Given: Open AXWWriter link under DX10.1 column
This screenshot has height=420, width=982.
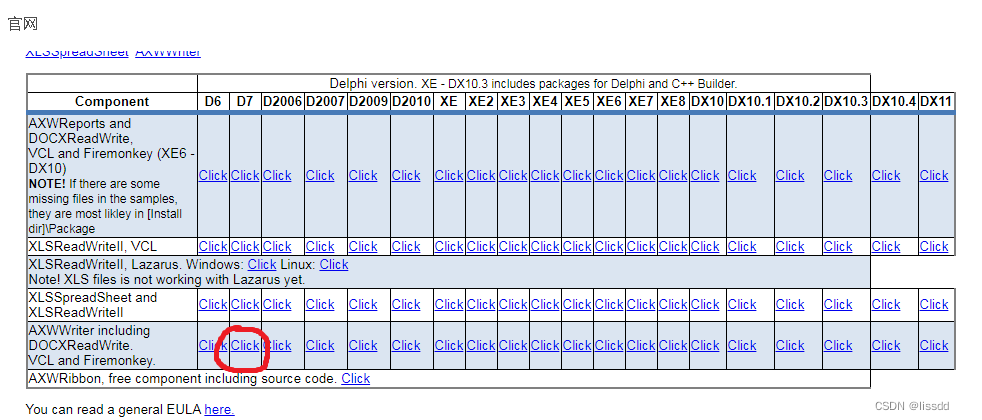Looking at the screenshot, I should click(x=742, y=346).
